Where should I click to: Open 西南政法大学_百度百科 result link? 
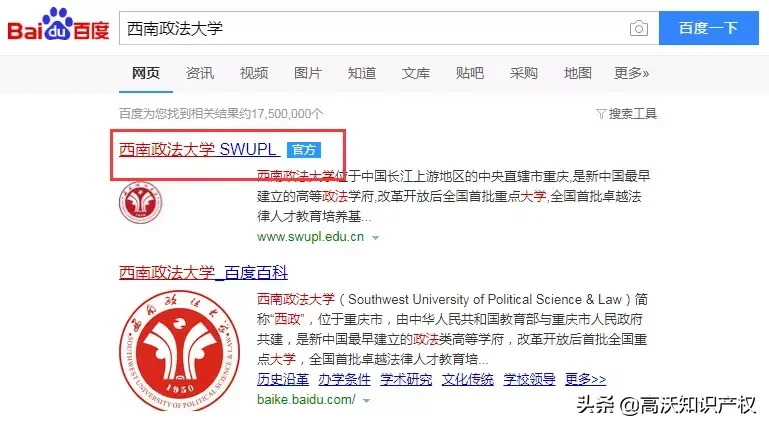[203, 272]
